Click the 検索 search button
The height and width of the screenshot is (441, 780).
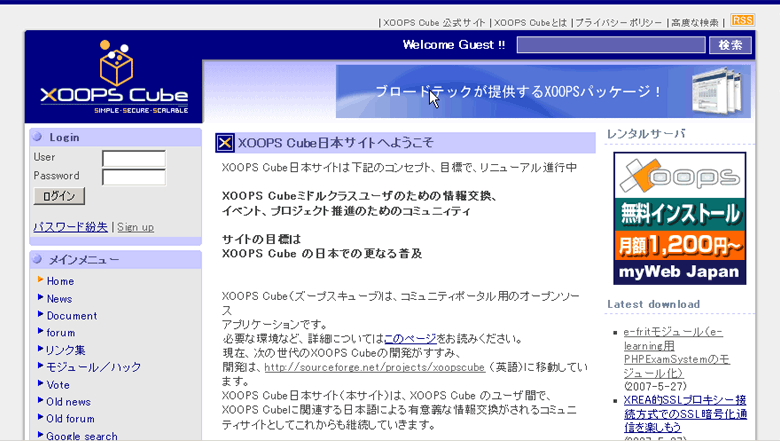(730, 45)
